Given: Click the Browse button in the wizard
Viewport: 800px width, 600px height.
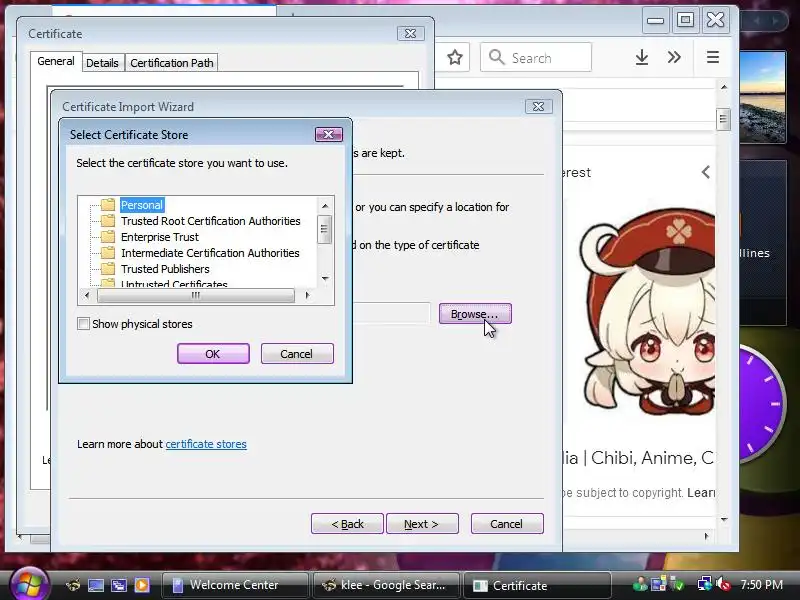Looking at the screenshot, I should pyautogui.click(x=475, y=314).
